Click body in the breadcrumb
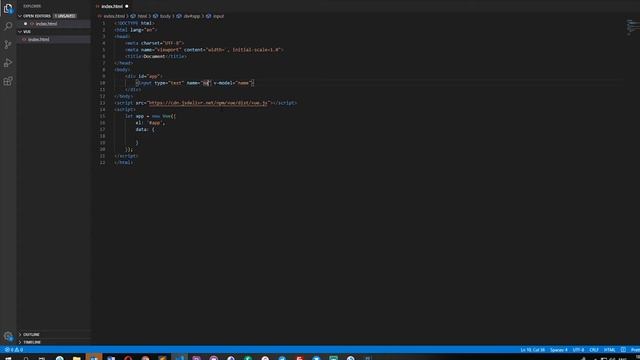The height and width of the screenshot is (360, 640). [x=165, y=16]
